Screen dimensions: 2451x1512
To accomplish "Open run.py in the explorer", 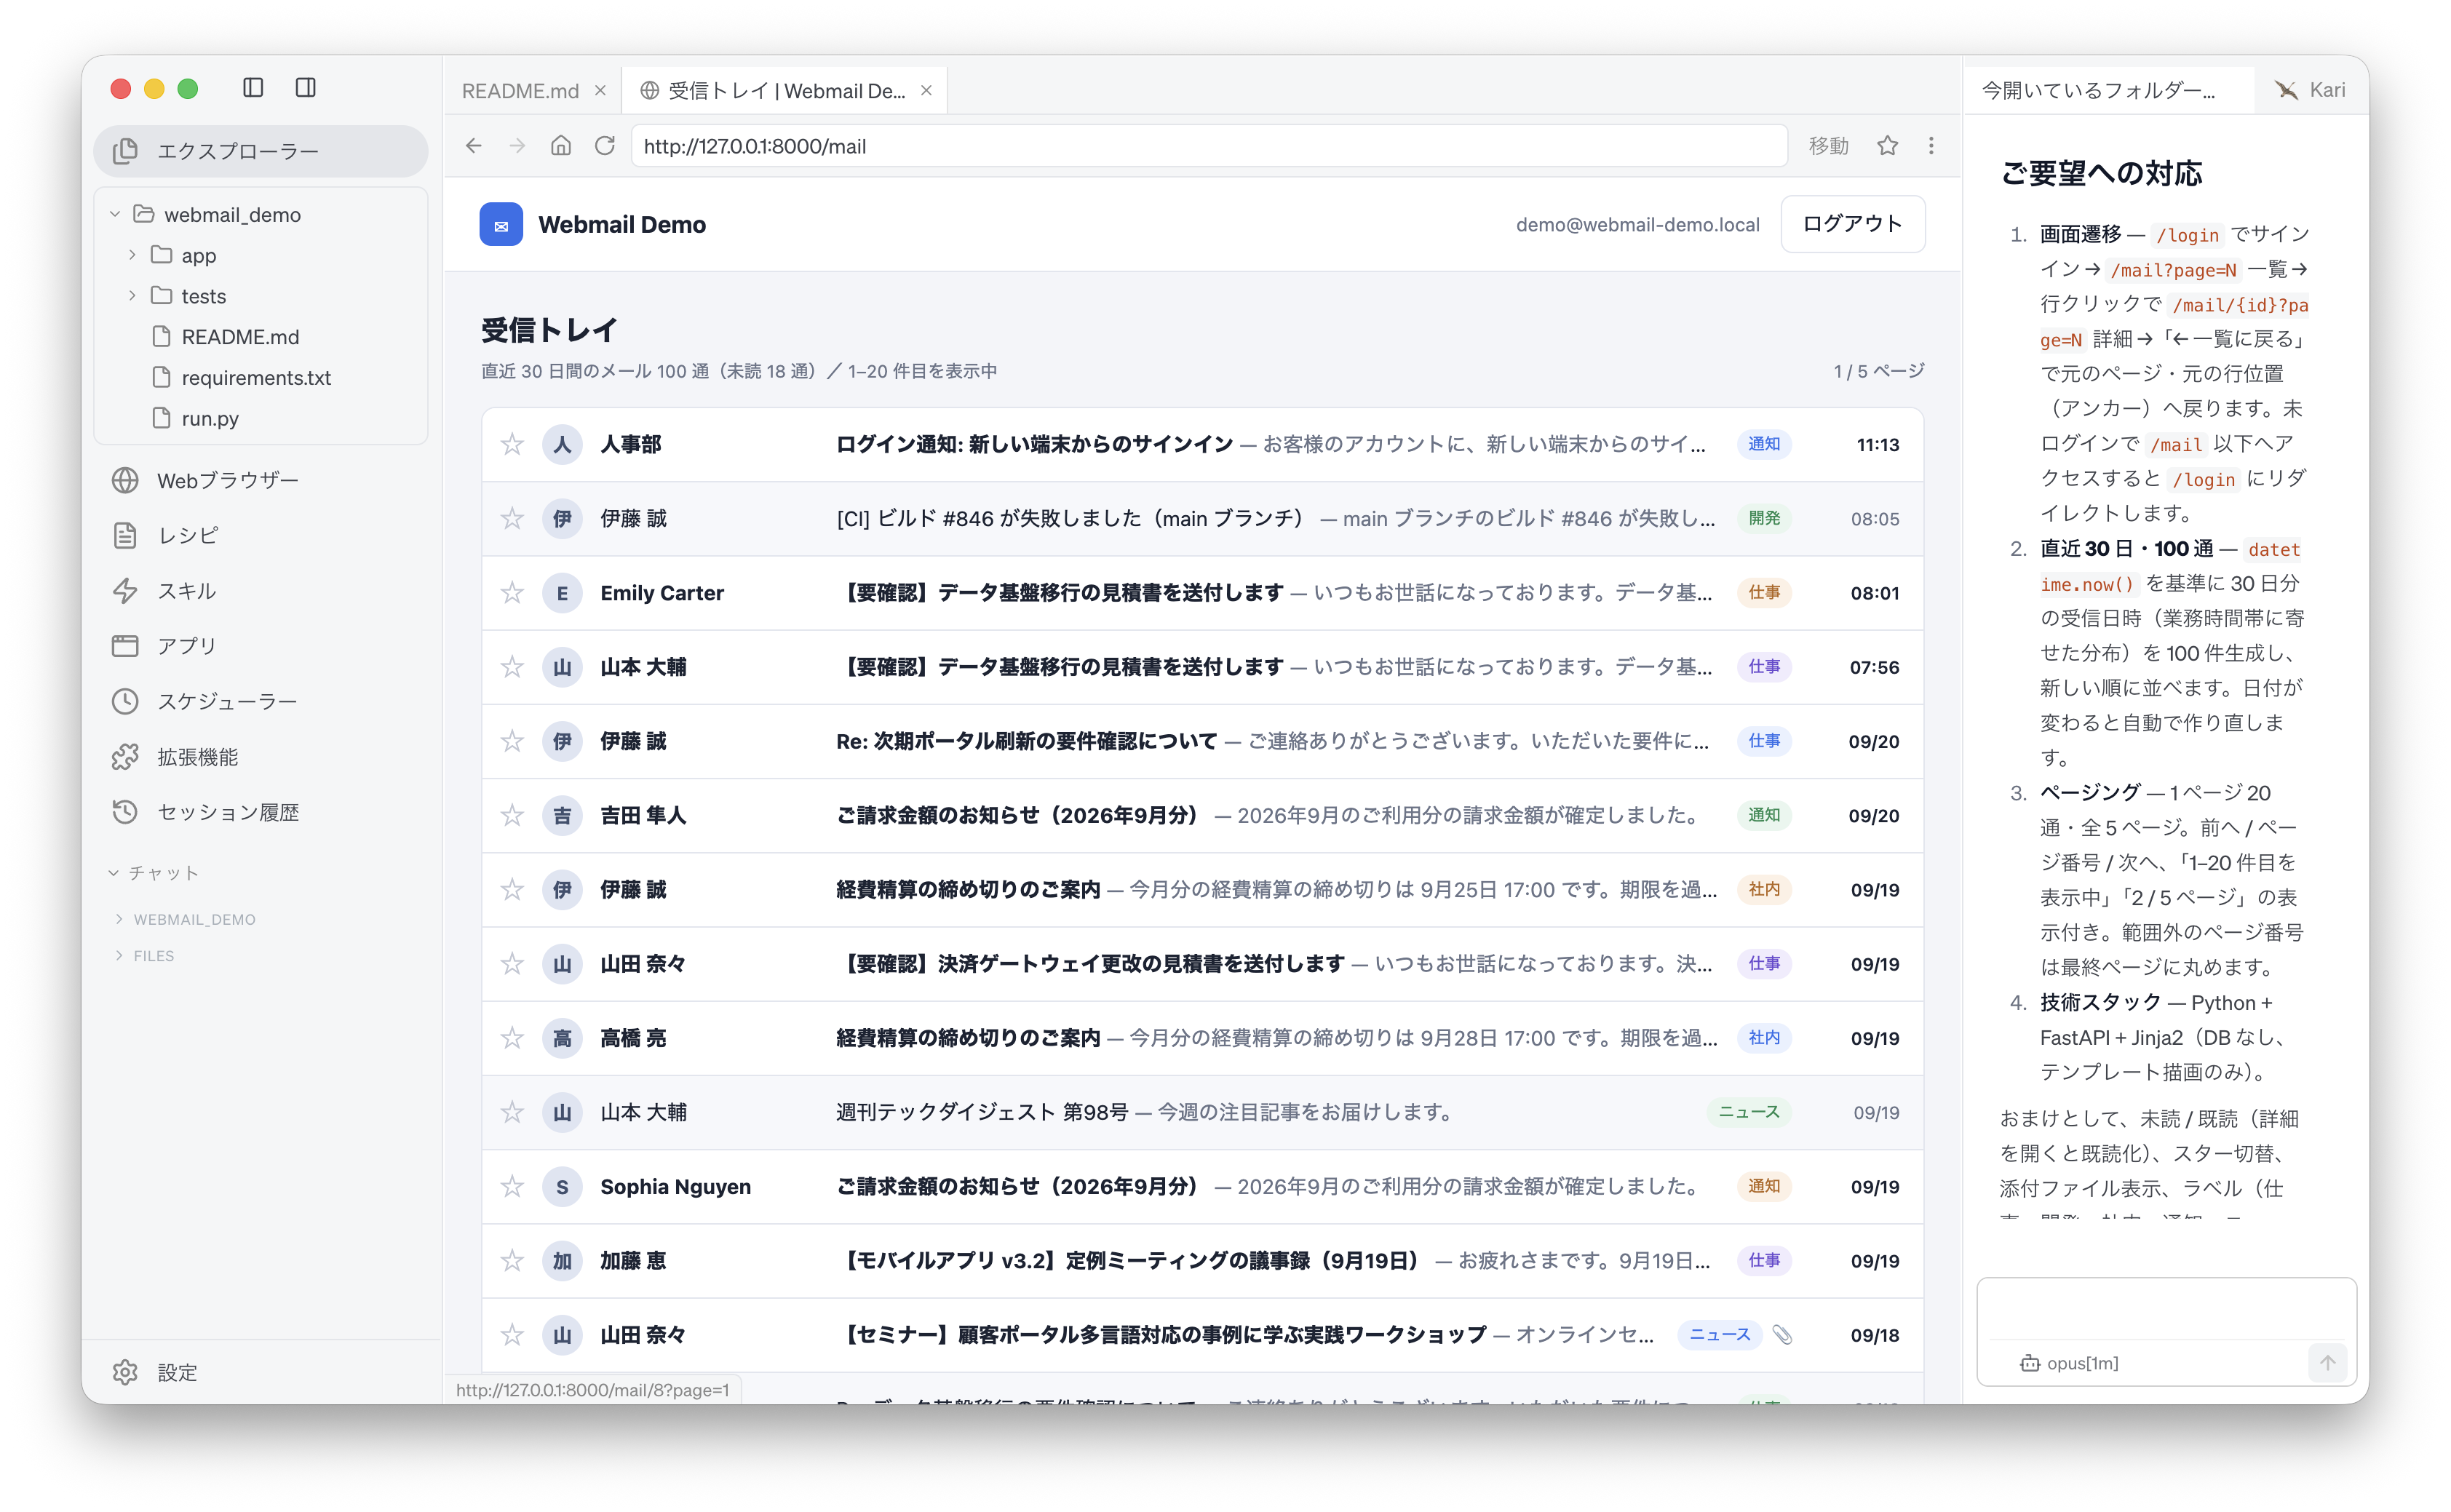I will pos(210,418).
